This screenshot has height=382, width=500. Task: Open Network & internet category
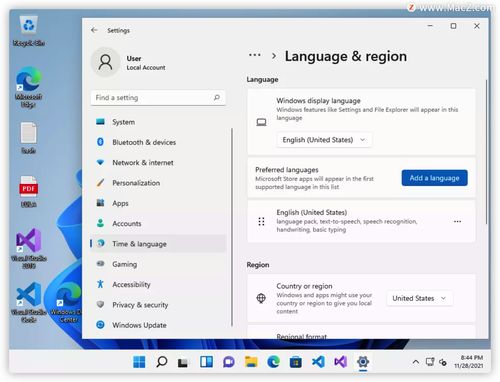click(x=159, y=163)
